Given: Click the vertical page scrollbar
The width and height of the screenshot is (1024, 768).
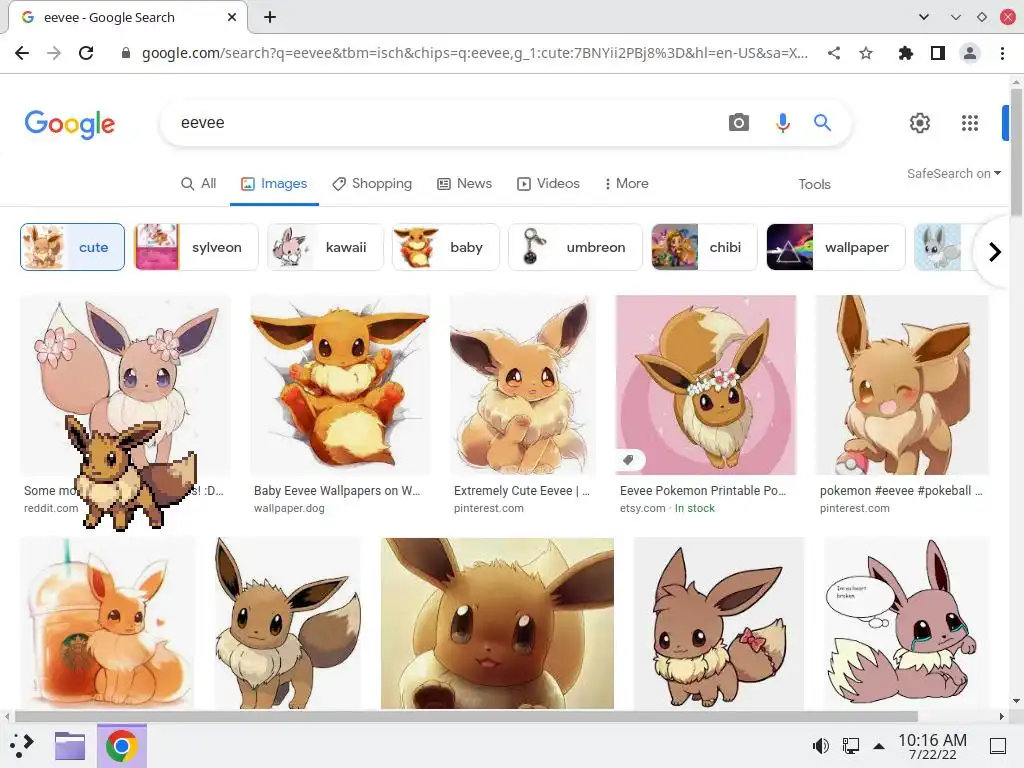Looking at the screenshot, I should (1016, 152).
